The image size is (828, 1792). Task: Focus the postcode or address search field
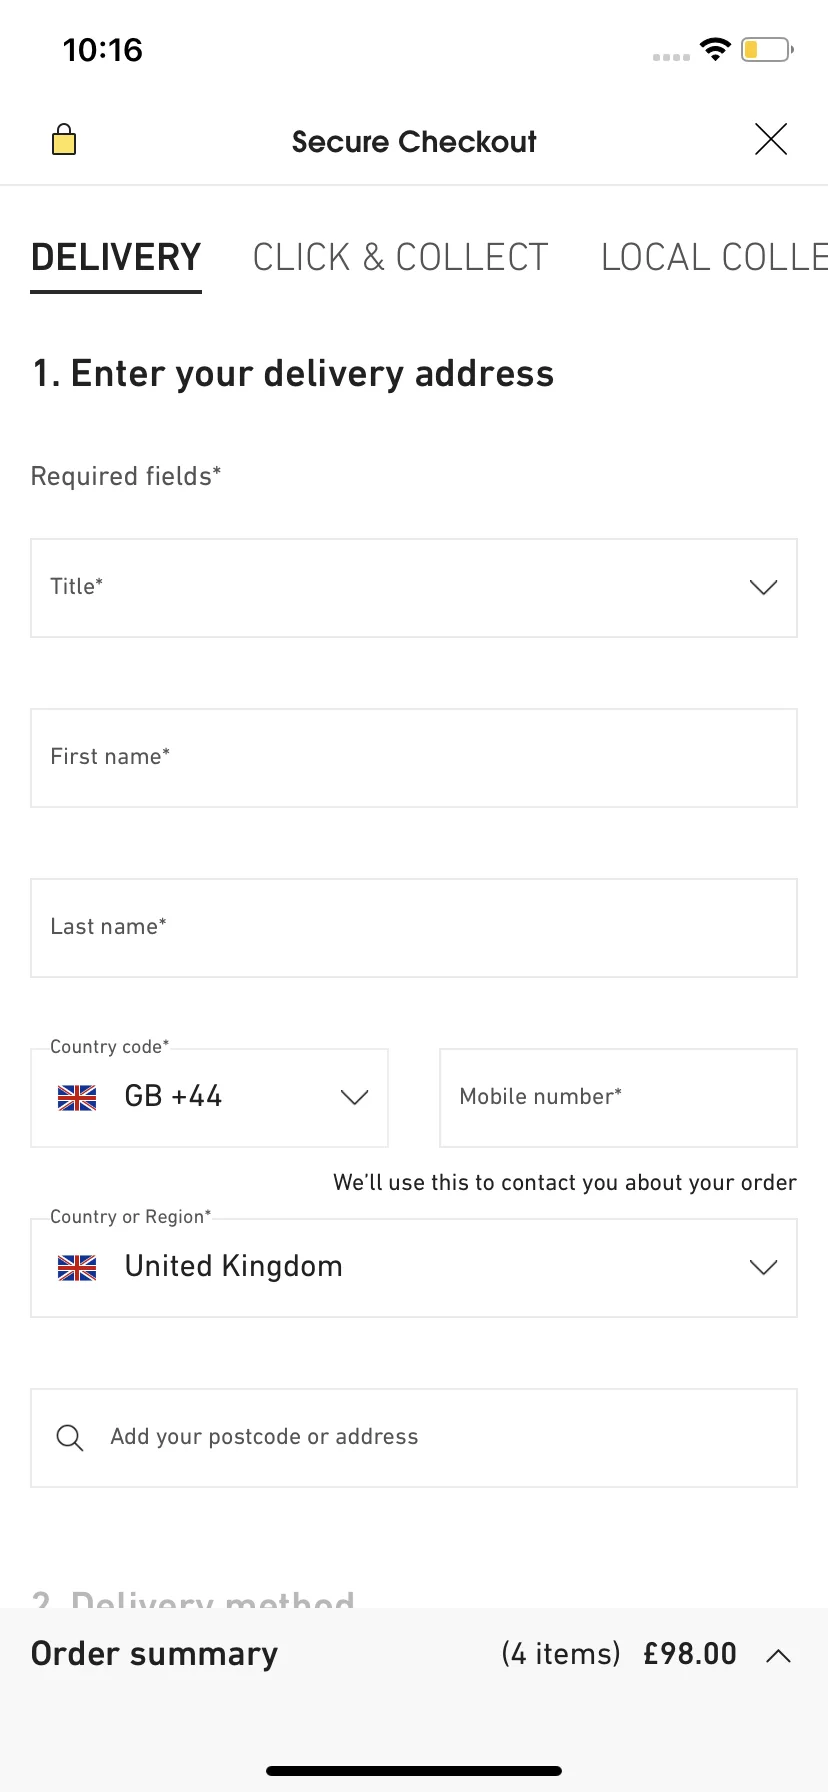click(x=414, y=1438)
